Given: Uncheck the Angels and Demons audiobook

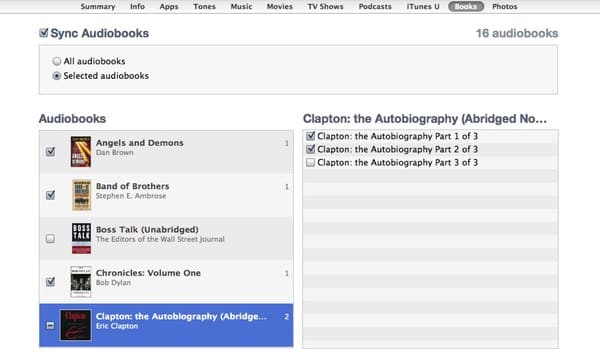Looking at the screenshot, I should pos(50,152).
